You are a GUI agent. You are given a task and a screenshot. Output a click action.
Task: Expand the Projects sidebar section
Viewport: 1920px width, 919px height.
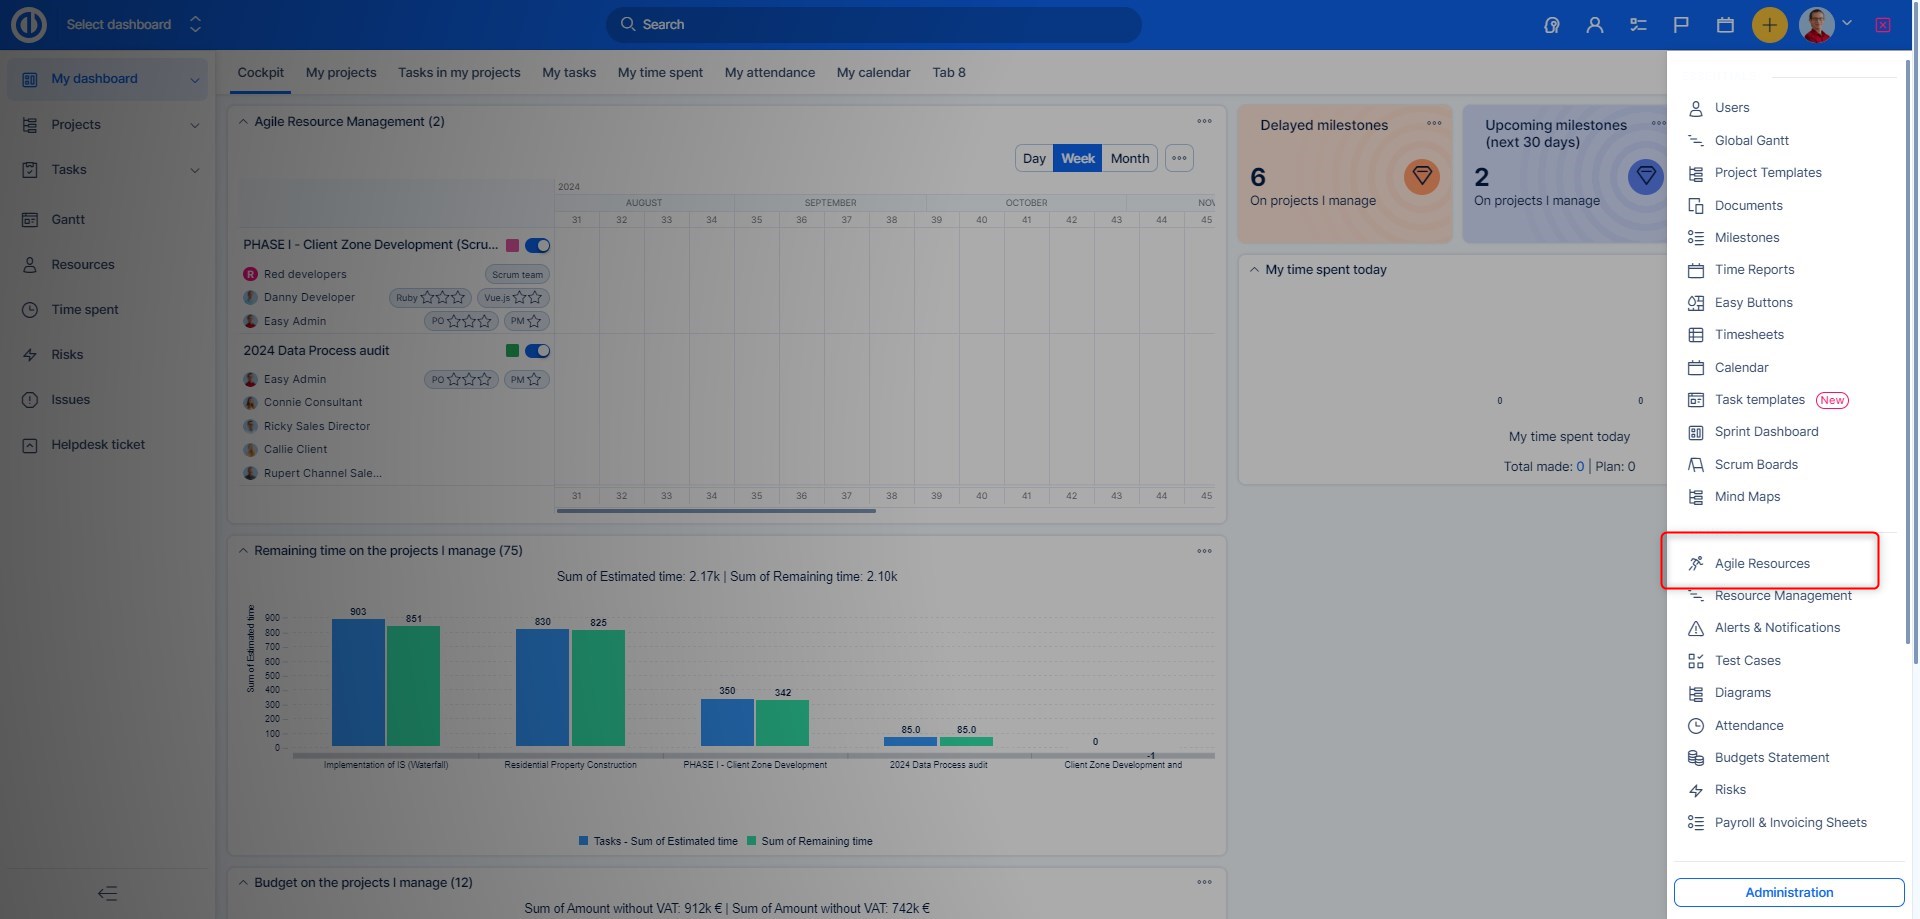pyautogui.click(x=194, y=125)
